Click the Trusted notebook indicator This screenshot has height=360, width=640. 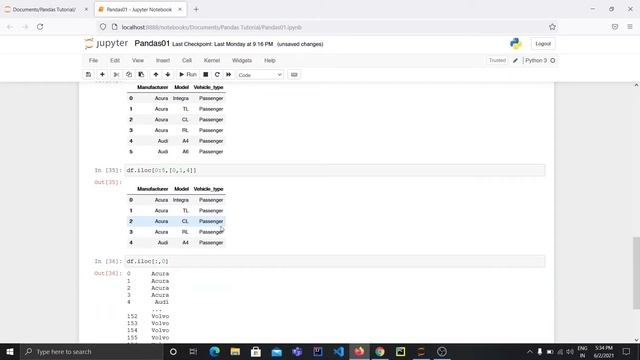point(497,60)
